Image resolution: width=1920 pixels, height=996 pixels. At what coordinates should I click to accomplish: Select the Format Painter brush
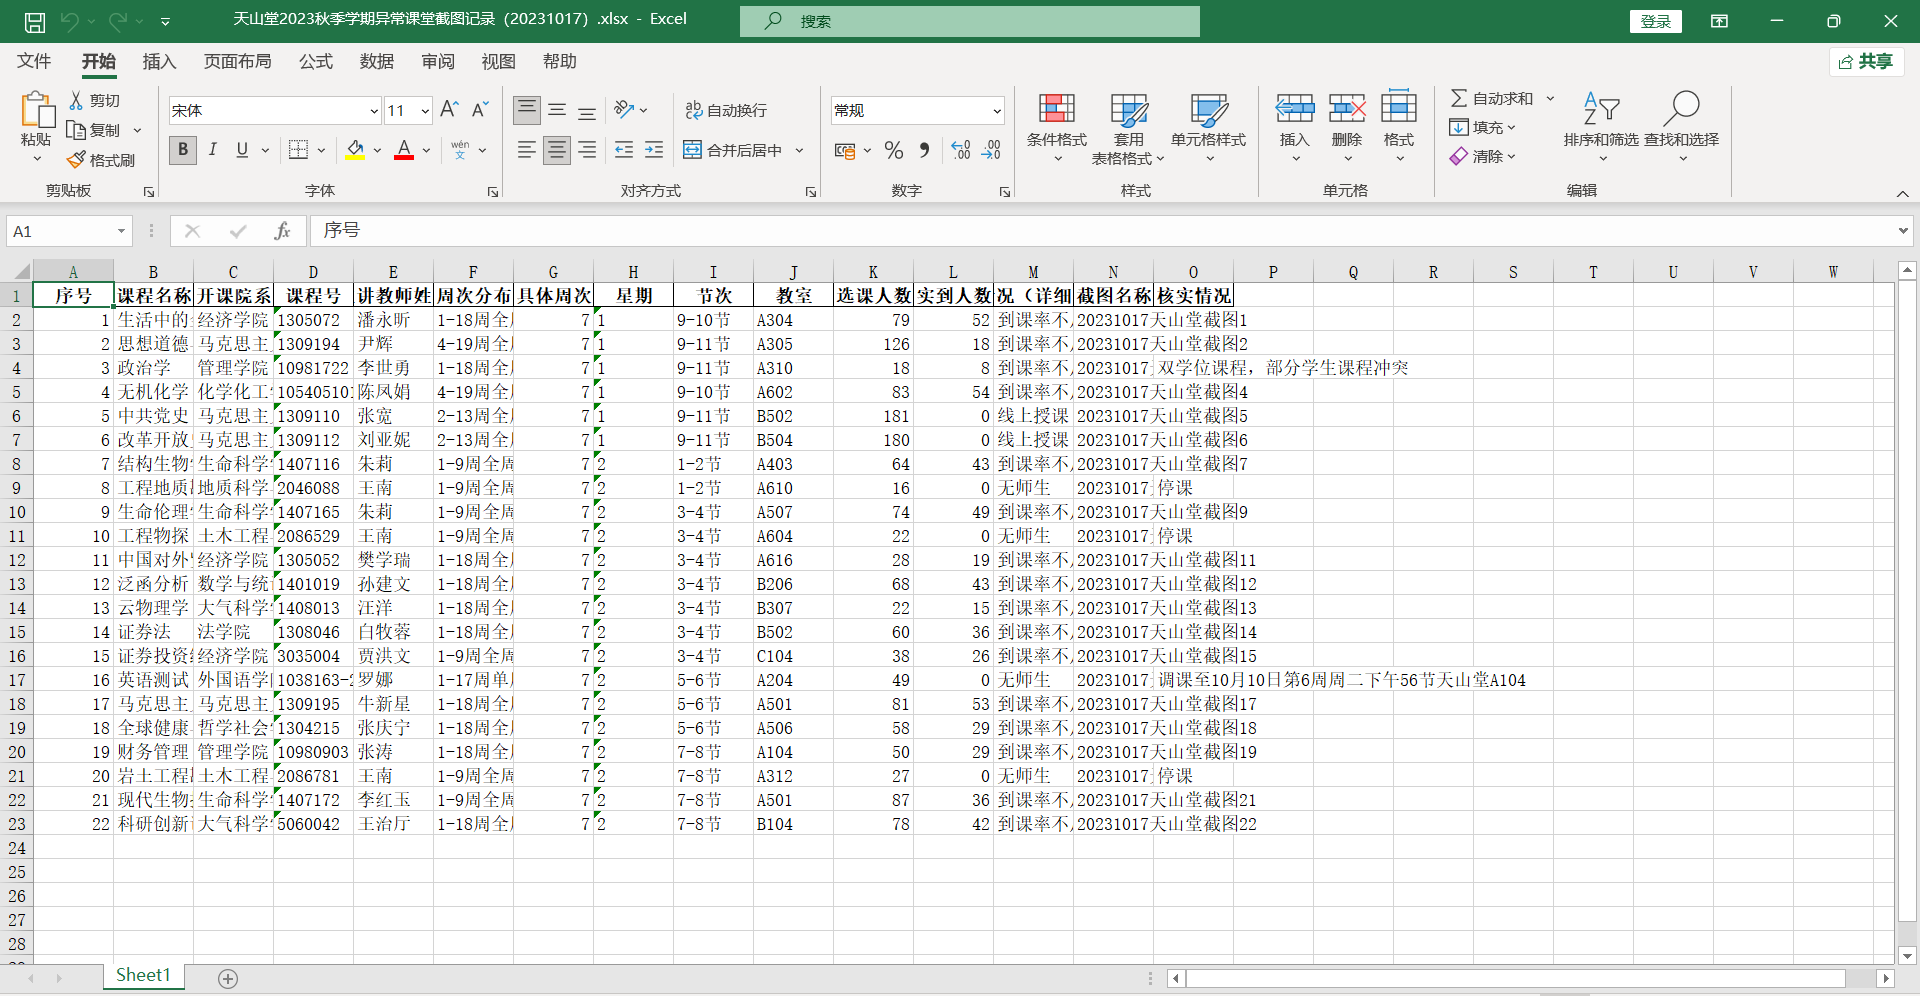coord(76,160)
